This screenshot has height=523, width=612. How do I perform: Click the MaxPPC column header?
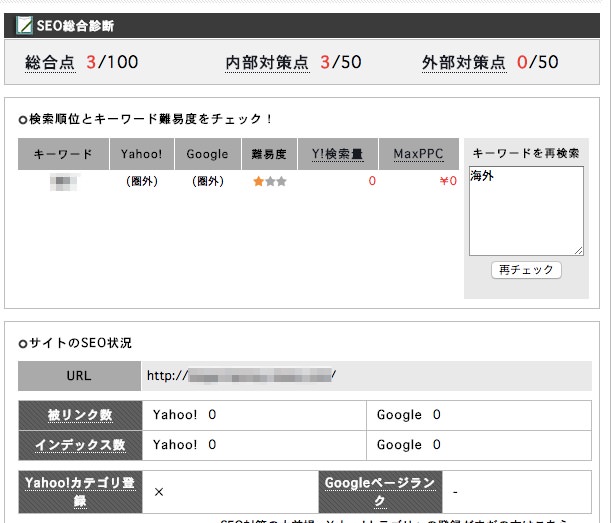coord(418,154)
